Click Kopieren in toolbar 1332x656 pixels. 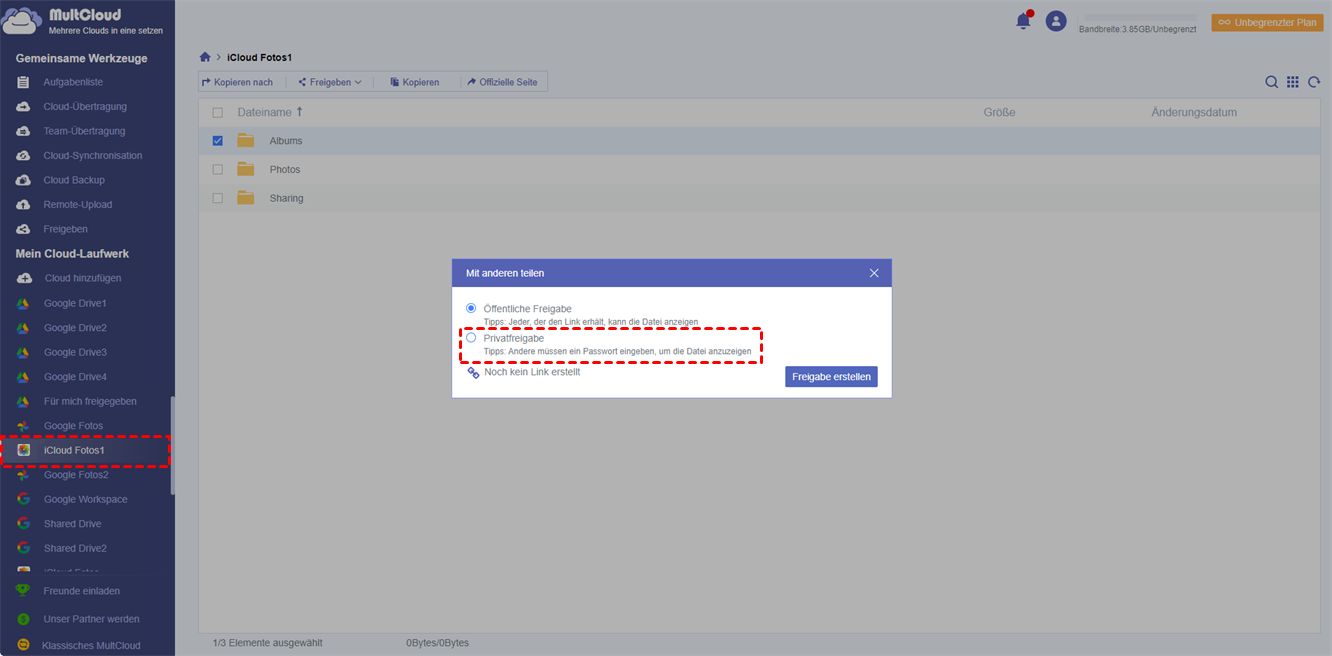click(x=415, y=82)
